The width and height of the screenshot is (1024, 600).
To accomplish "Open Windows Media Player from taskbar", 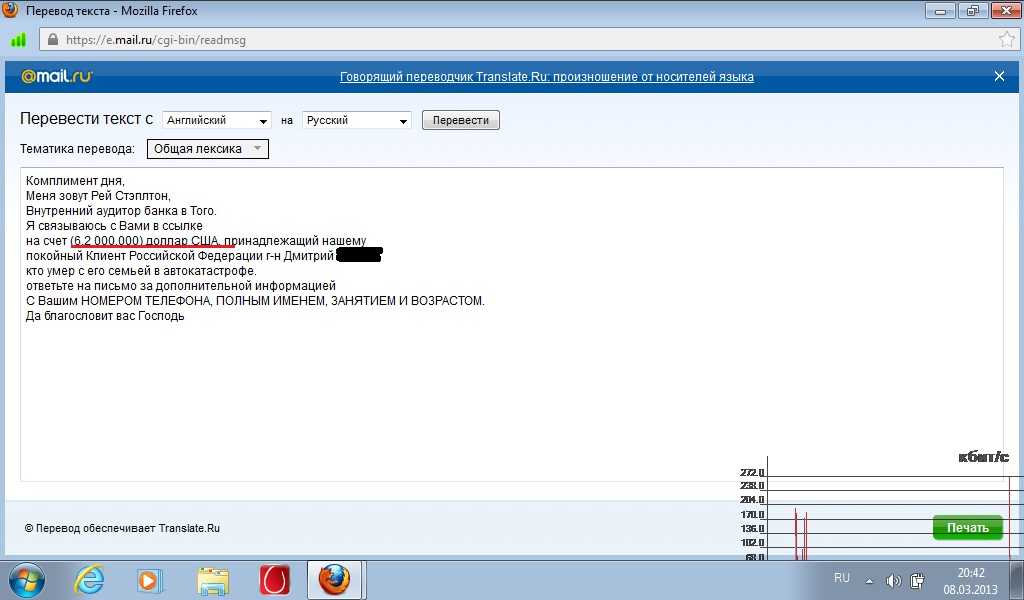I will point(149,580).
